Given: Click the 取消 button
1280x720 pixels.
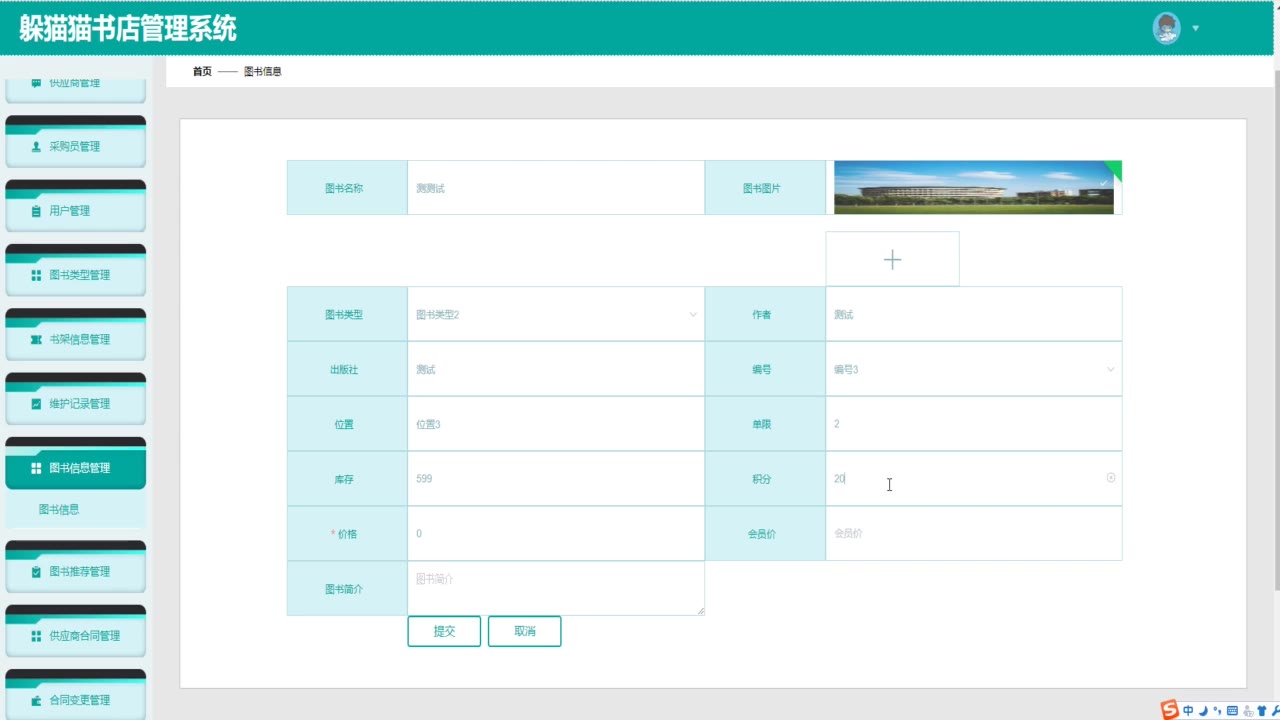Looking at the screenshot, I should 525,631.
